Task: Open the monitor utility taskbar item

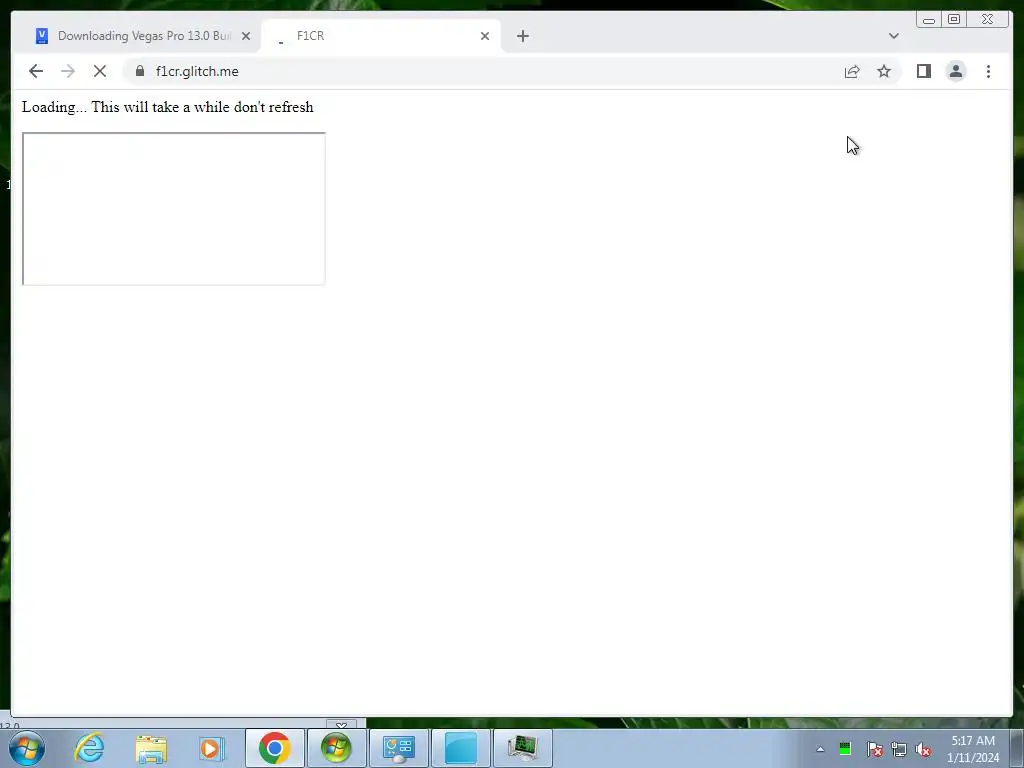Action: coord(522,748)
